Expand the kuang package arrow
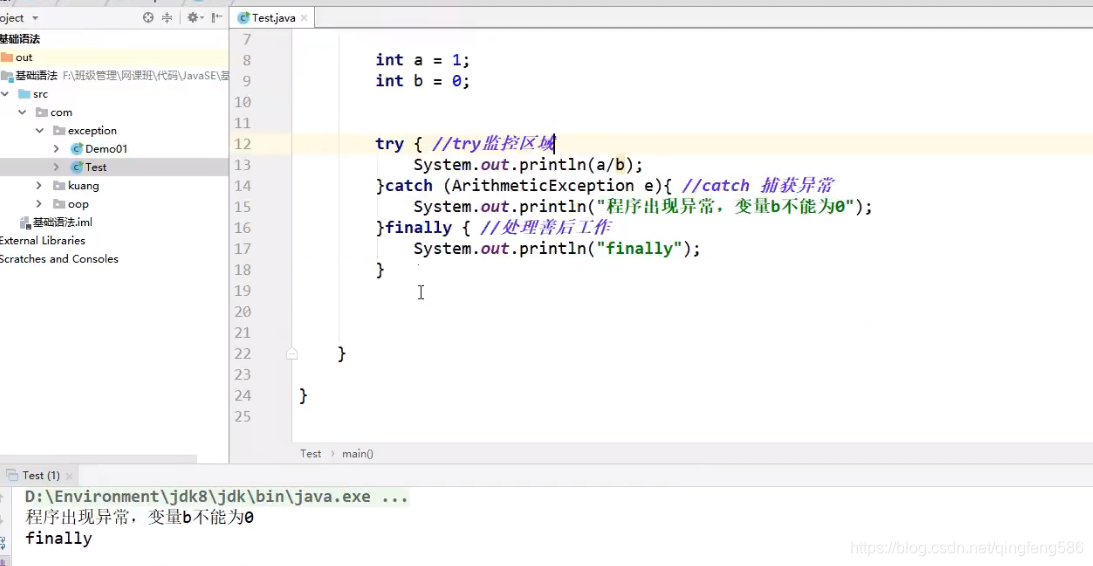This screenshot has width=1093, height=566. pyautogui.click(x=40, y=185)
